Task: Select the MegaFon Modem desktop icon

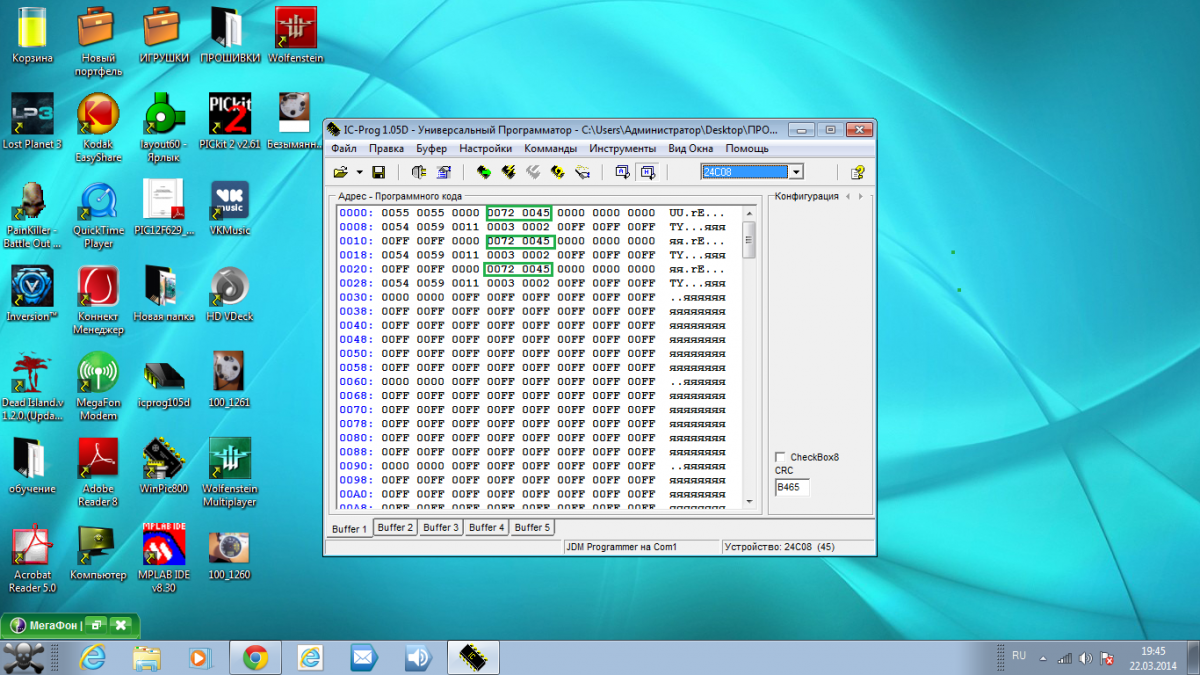Action: click(x=98, y=386)
